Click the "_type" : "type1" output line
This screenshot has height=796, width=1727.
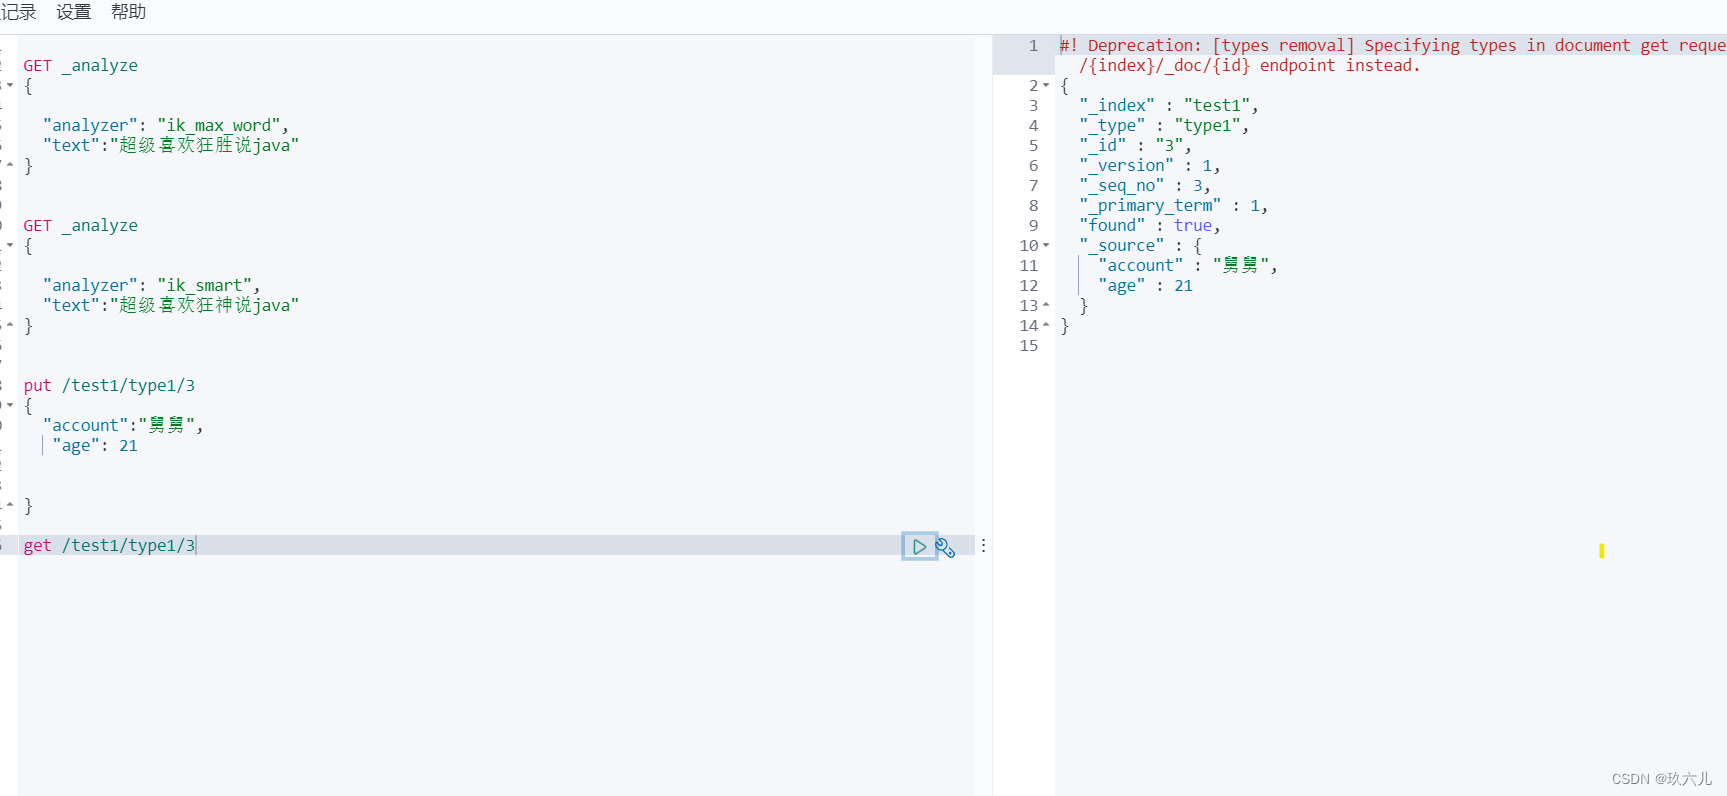click(x=1163, y=126)
